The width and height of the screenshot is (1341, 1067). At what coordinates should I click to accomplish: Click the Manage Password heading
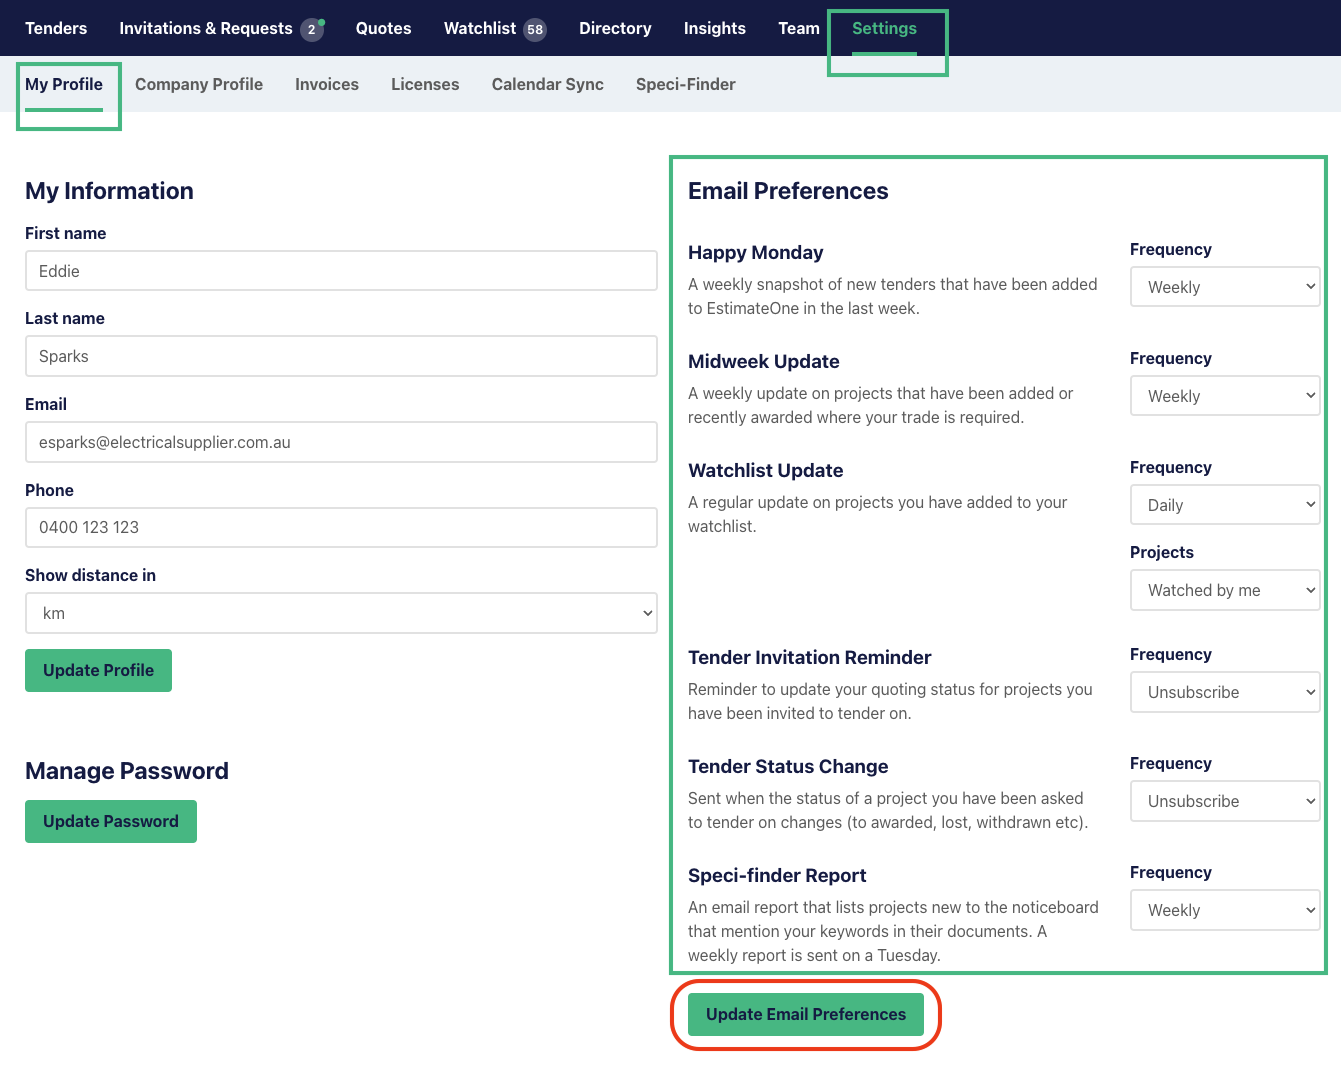[x=127, y=771]
